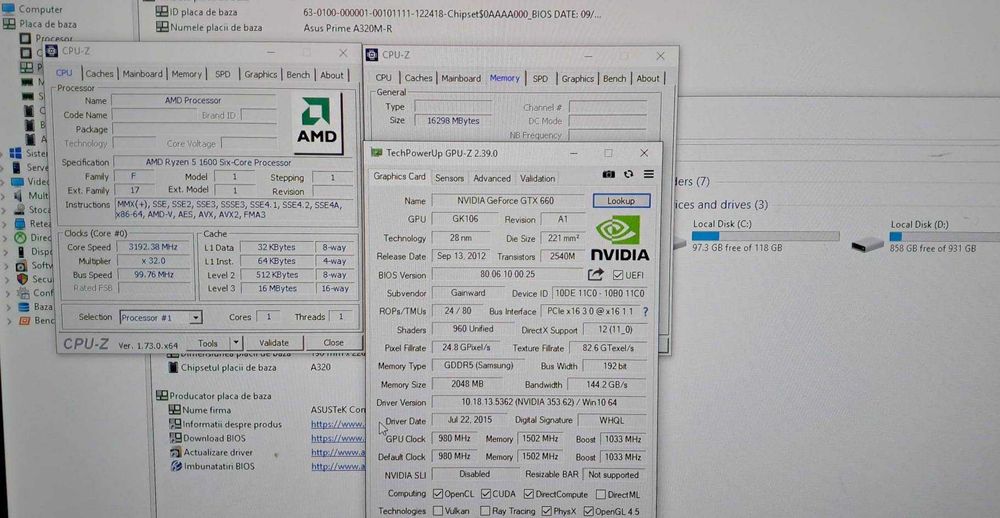Image resolution: width=1000 pixels, height=518 pixels.
Task: Expand the Benchmark tree node arrow
Action: 10,321
